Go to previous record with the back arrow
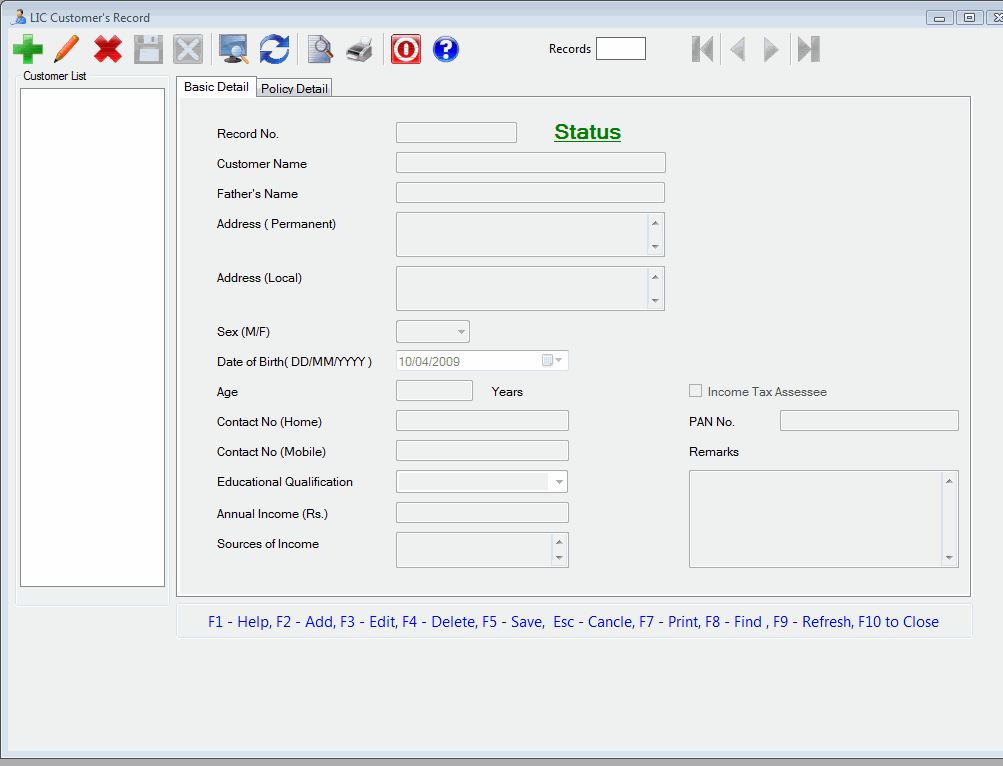Viewport: 1003px width, 766px height. pos(737,48)
